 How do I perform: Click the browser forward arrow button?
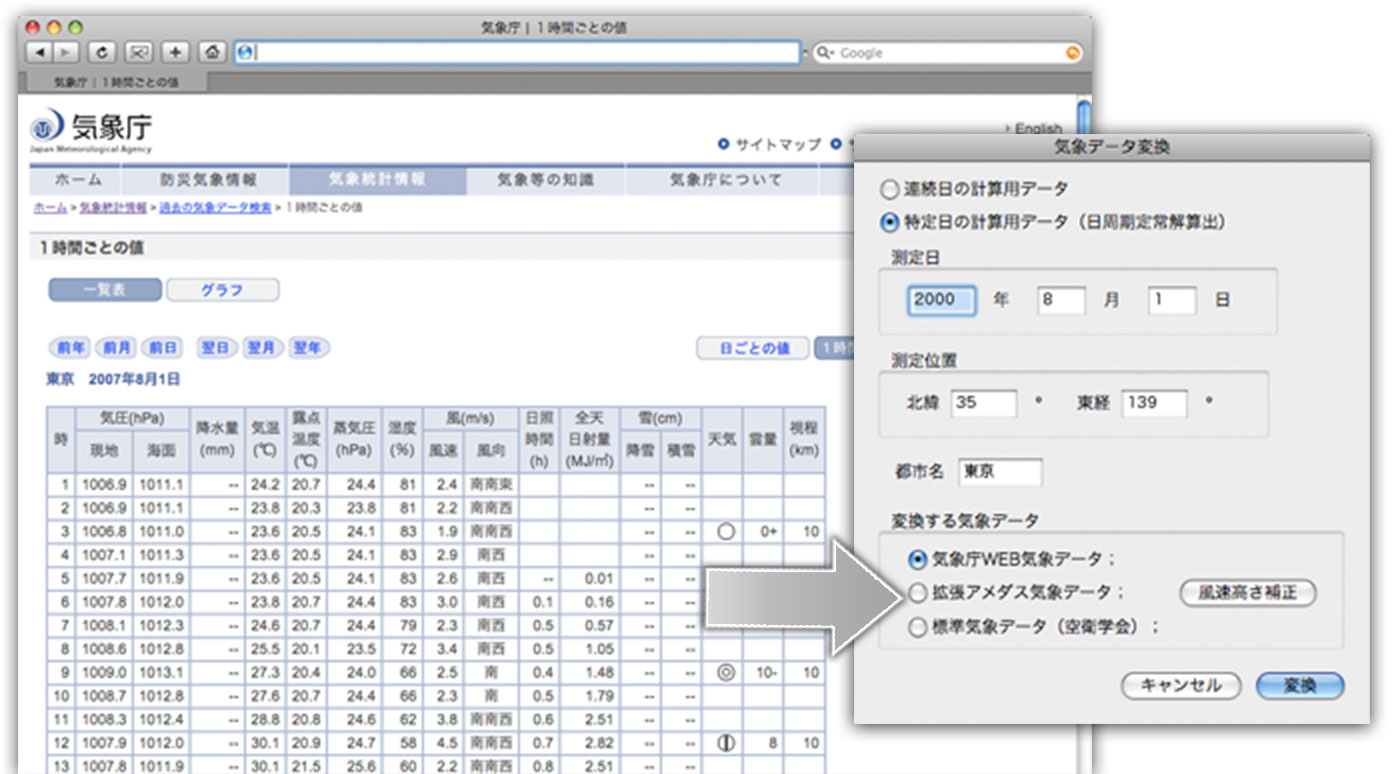[x=65, y=53]
